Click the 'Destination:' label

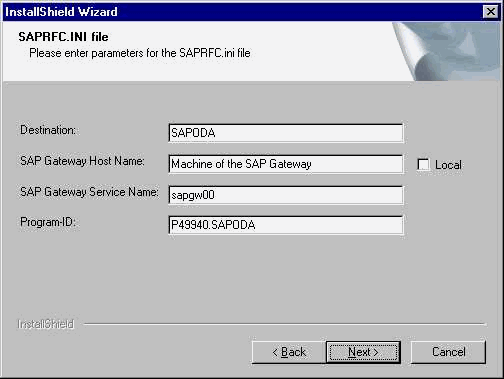[x=48, y=130]
